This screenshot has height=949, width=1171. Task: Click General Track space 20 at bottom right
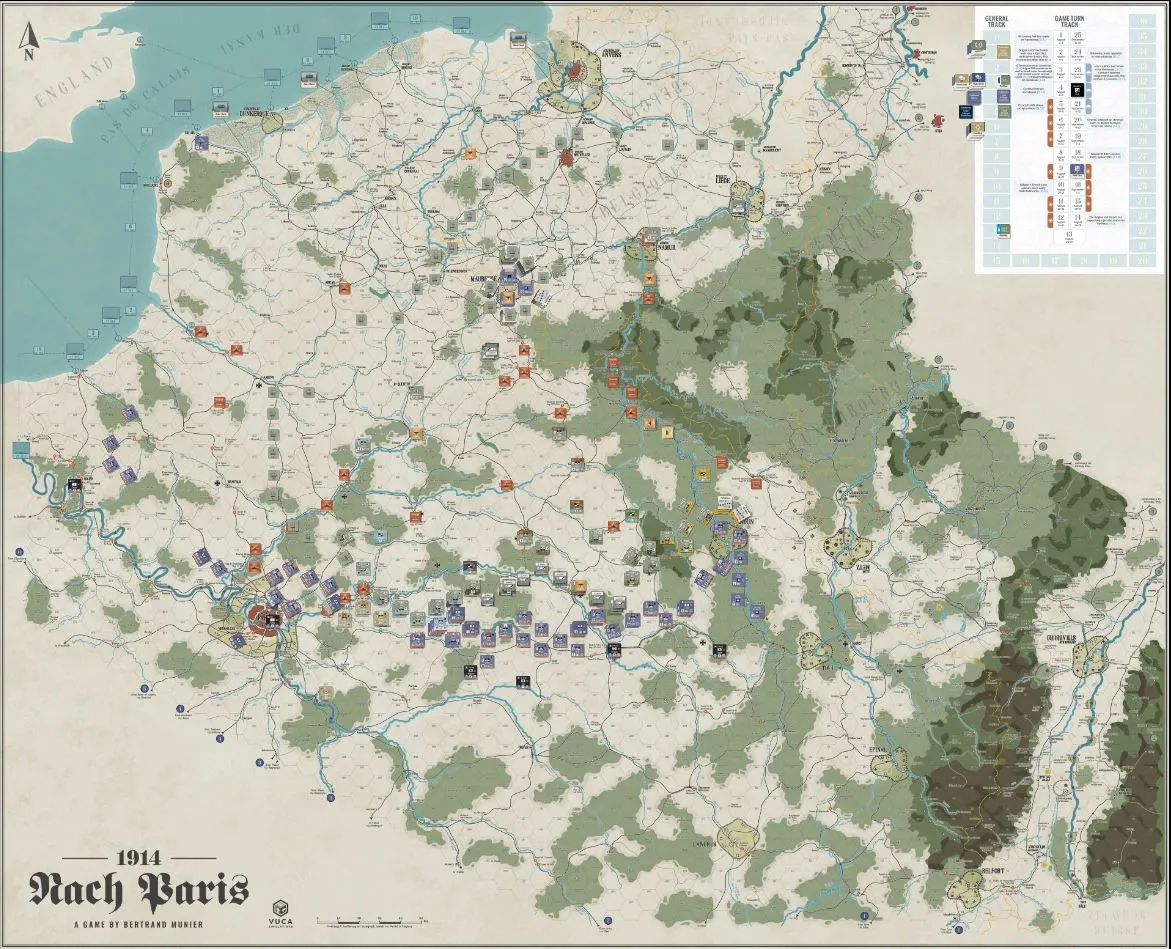click(1142, 260)
